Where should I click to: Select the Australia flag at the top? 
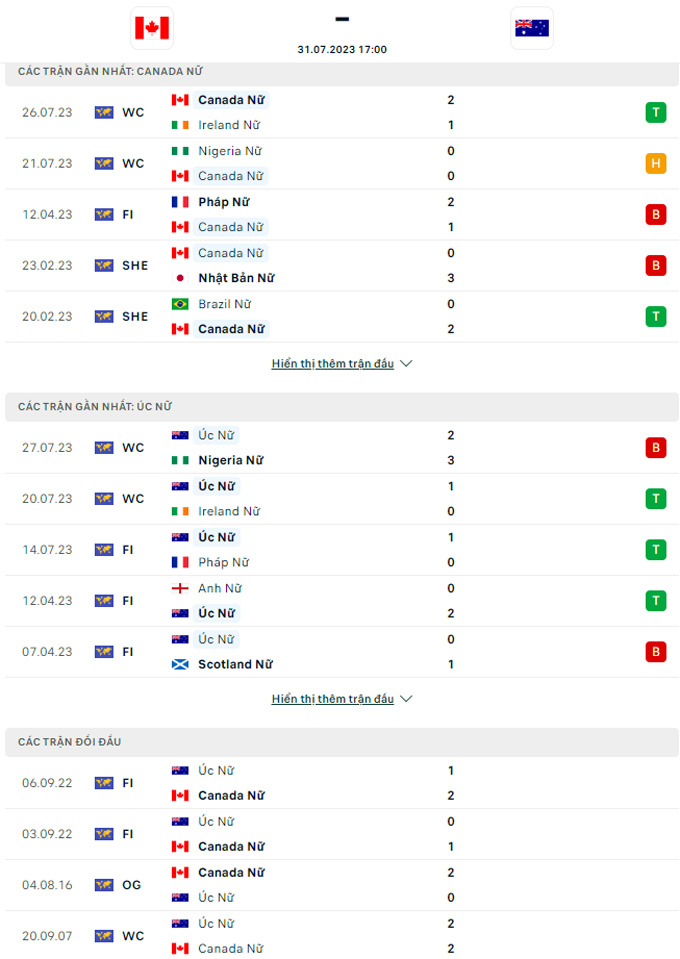tap(532, 28)
